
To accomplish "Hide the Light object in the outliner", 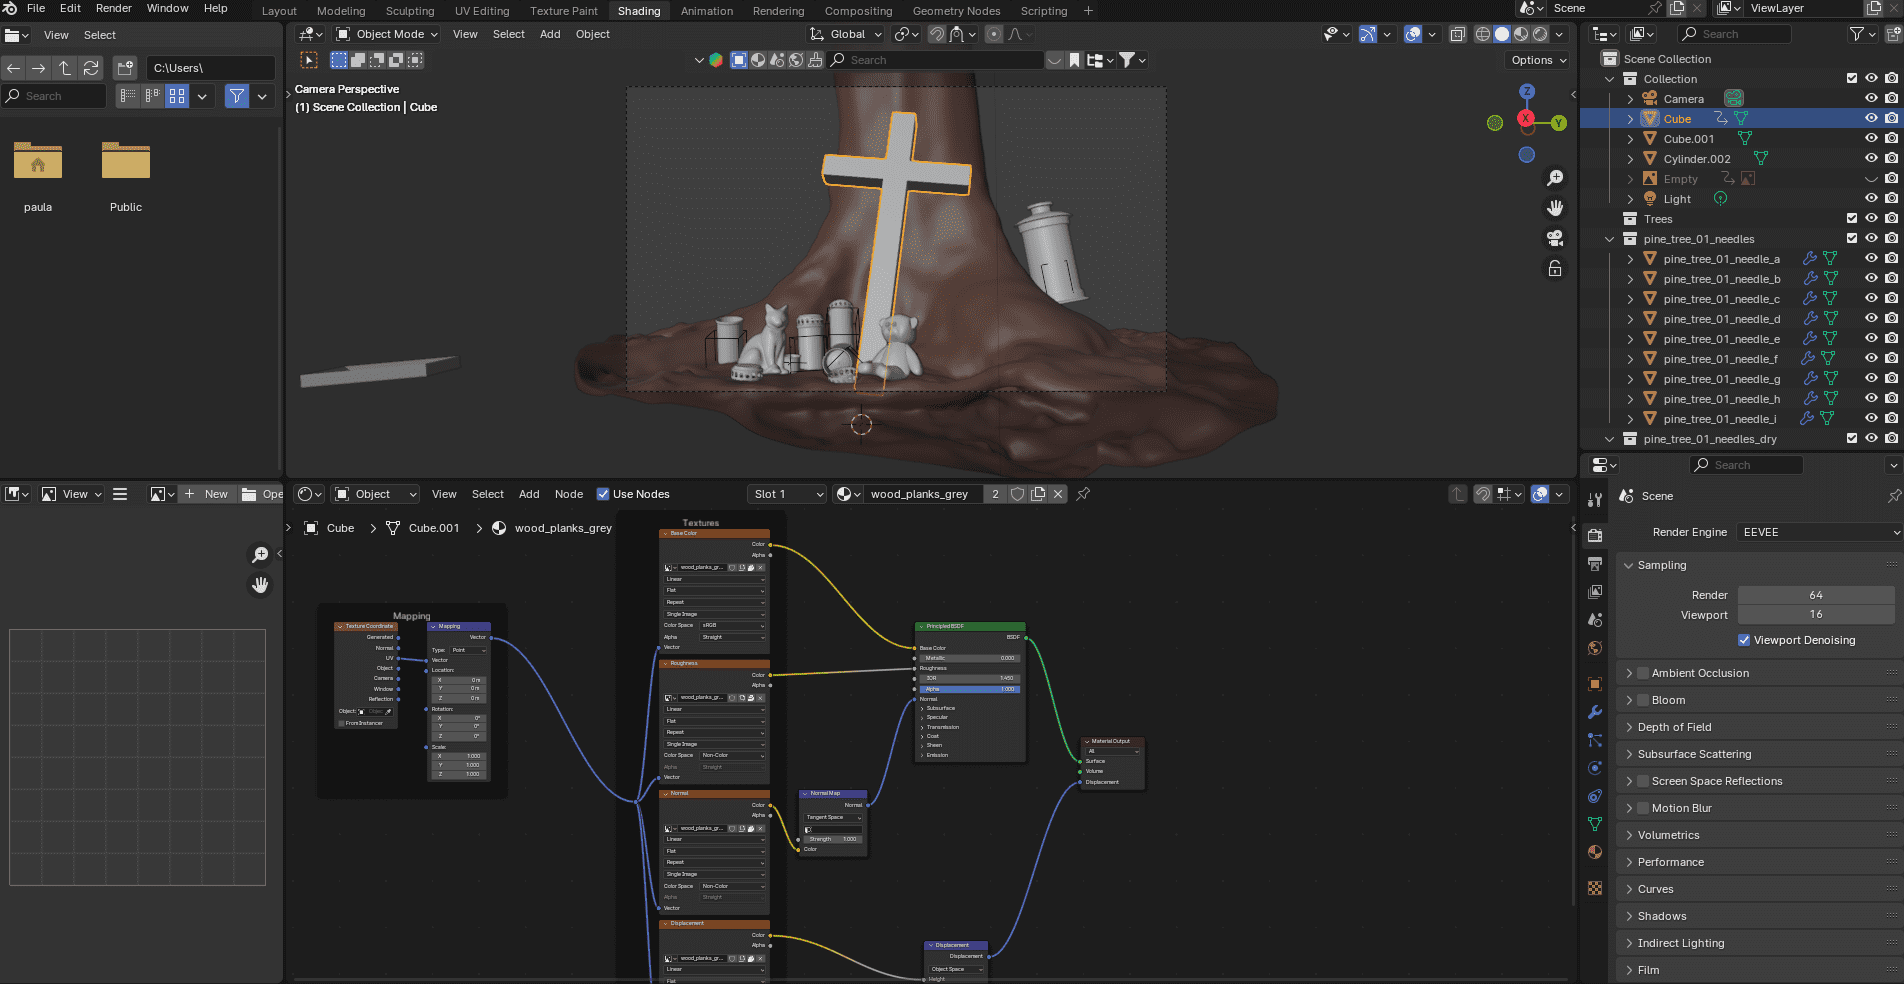I will point(1871,198).
